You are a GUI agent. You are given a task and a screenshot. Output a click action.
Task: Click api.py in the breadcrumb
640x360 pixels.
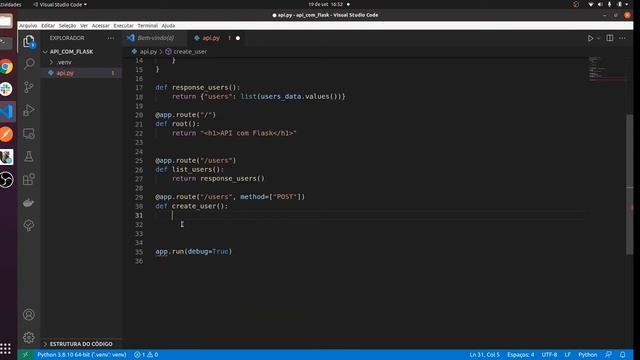pyautogui.click(x=148, y=52)
